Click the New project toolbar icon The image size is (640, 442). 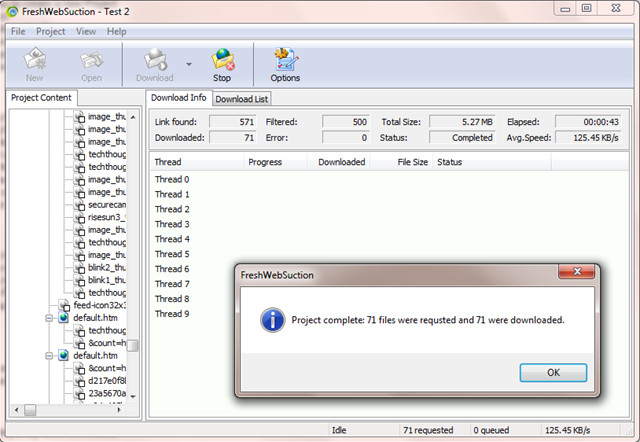point(34,59)
